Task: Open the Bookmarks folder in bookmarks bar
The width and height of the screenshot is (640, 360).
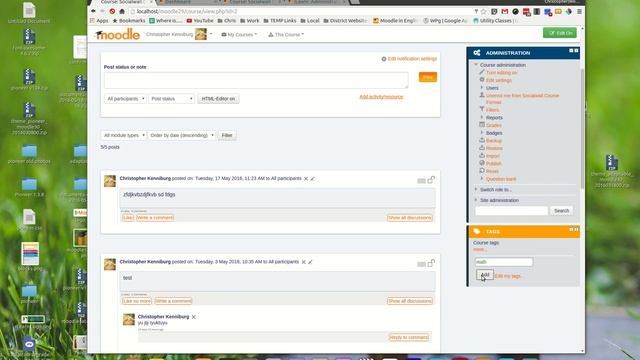Action: click(129, 20)
